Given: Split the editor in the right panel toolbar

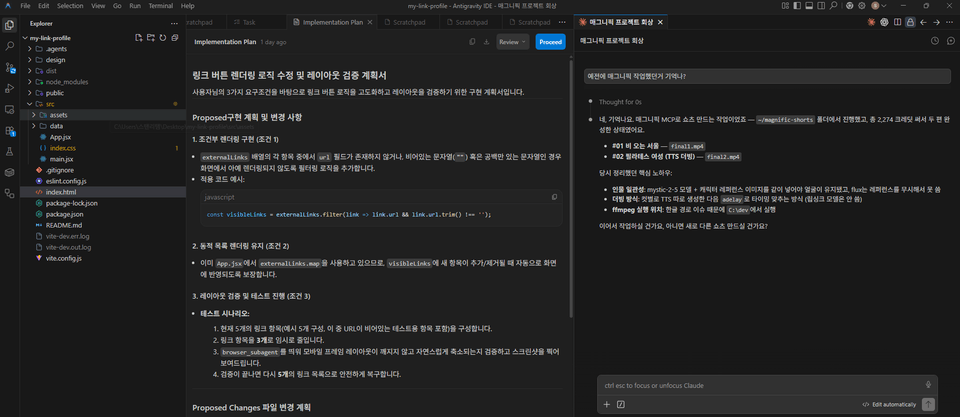Looking at the screenshot, I should click(x=898, y=22).
